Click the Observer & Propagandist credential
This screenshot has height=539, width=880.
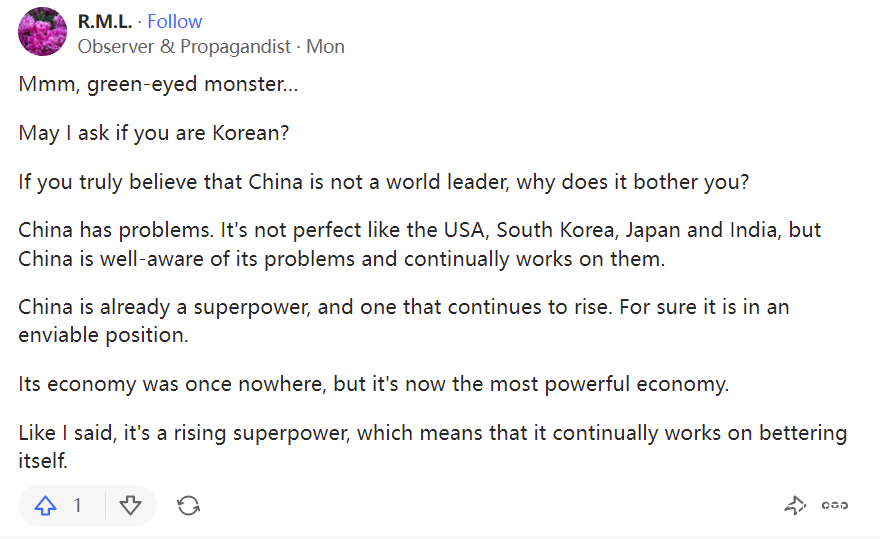[184, 46]
